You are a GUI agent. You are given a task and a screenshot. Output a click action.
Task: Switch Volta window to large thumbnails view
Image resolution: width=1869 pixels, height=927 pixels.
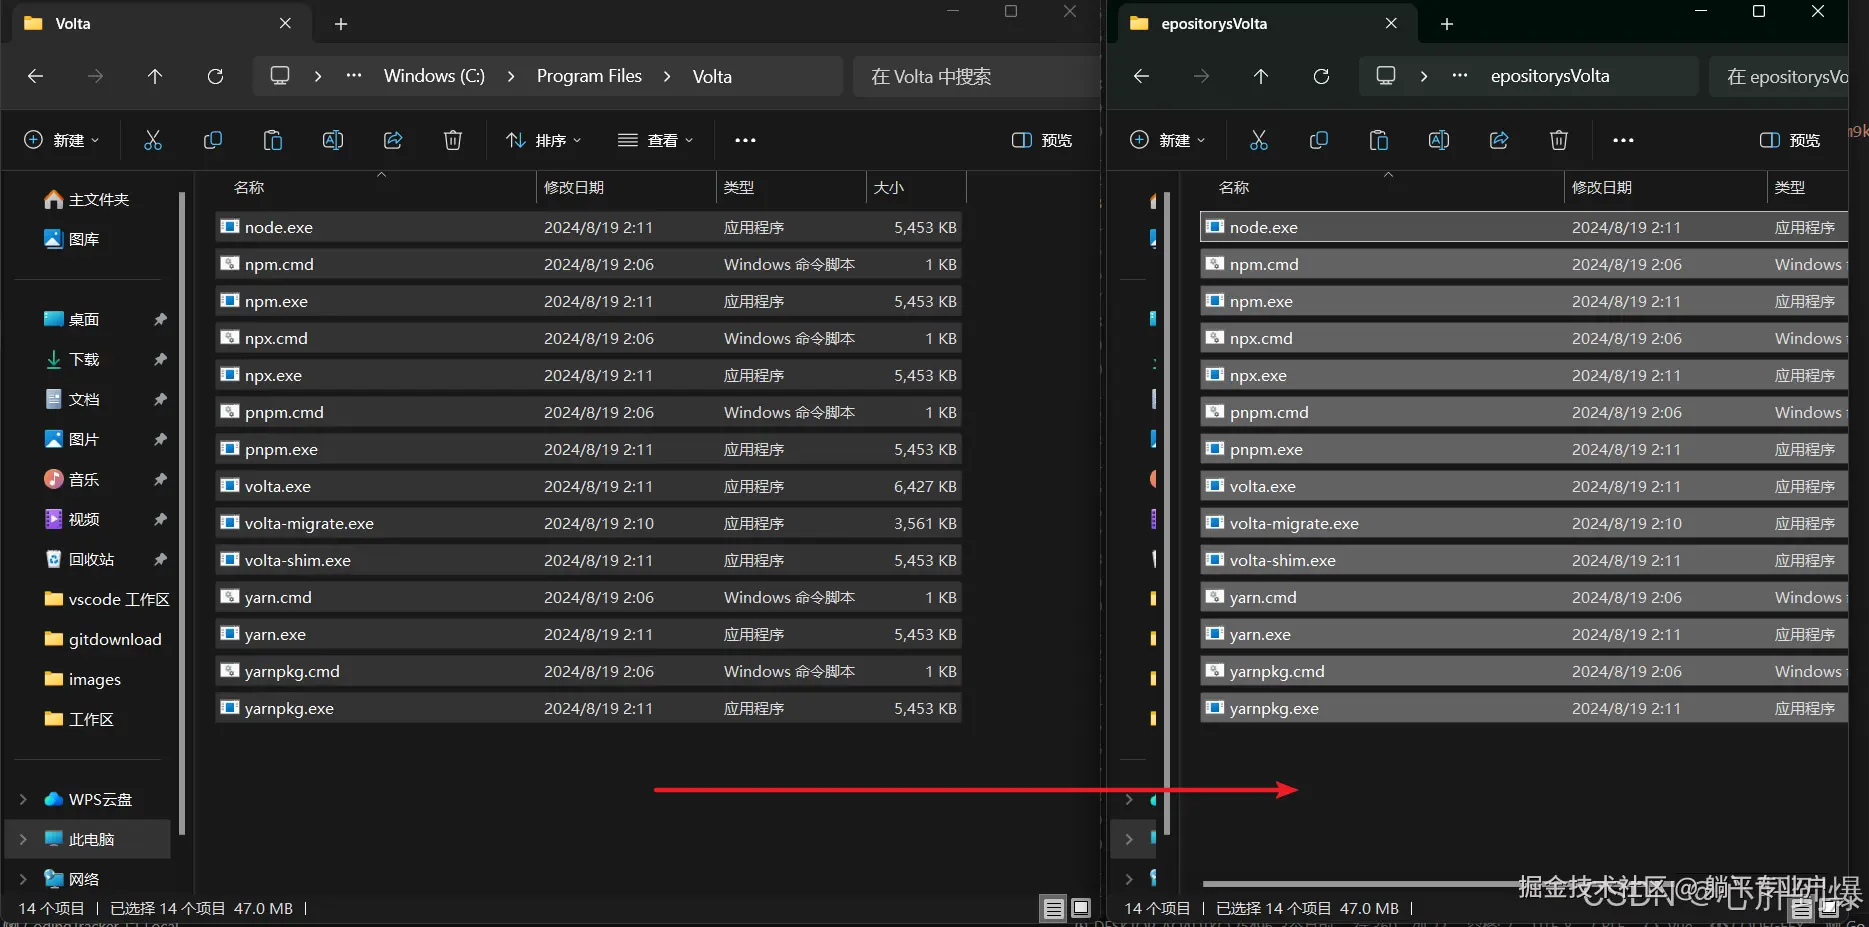(x=1081, y=908)
